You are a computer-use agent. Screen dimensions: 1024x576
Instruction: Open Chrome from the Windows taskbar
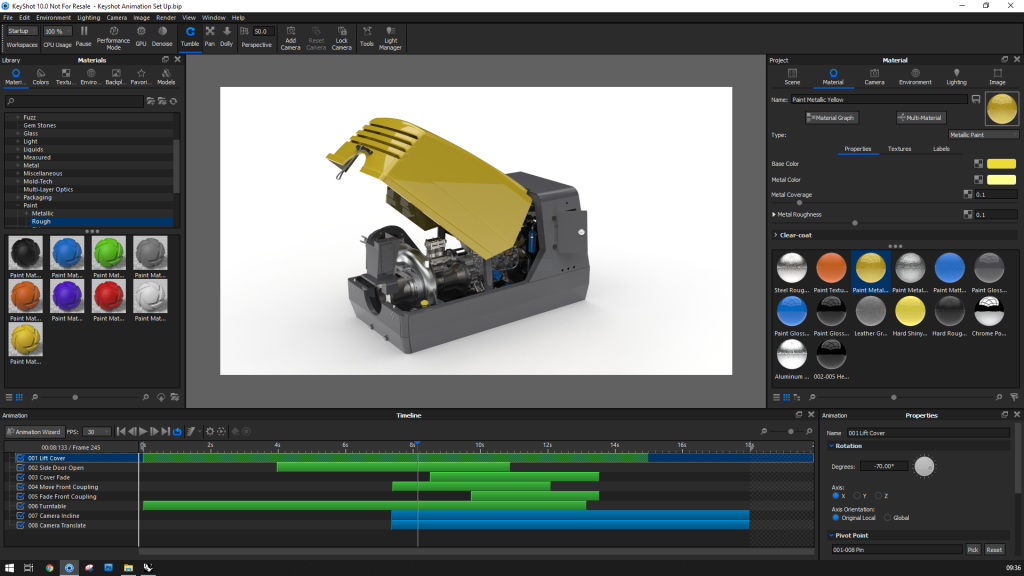49,568
